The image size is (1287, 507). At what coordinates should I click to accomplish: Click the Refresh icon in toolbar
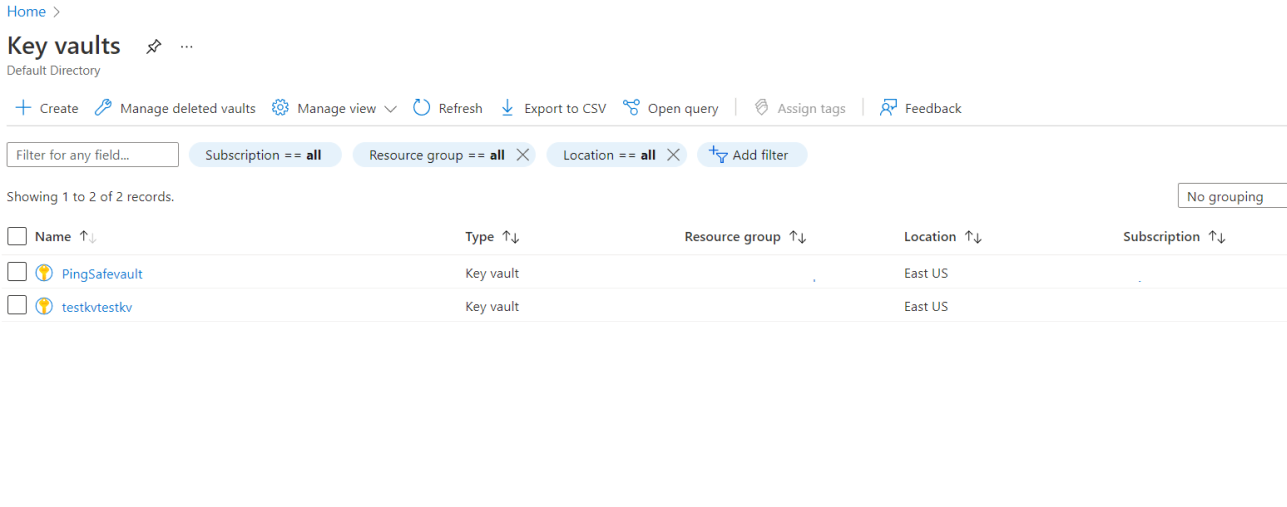(422, 108)
